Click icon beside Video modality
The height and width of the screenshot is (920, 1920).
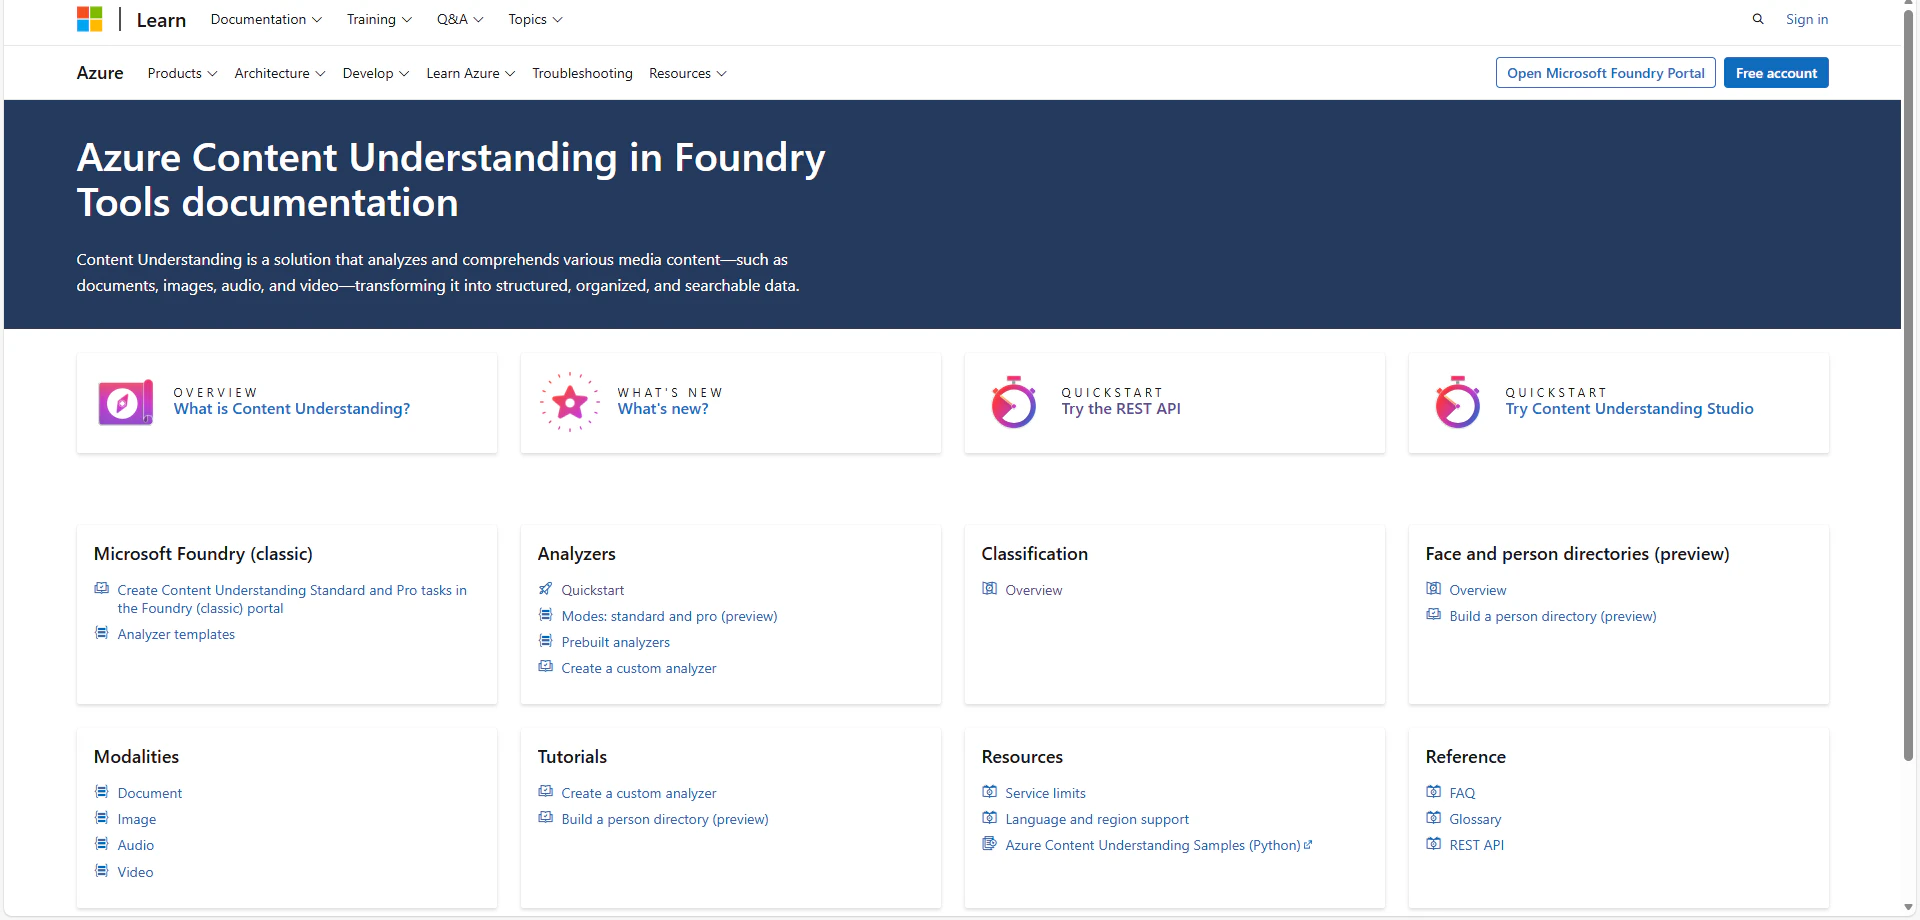[x=101, y=871]
